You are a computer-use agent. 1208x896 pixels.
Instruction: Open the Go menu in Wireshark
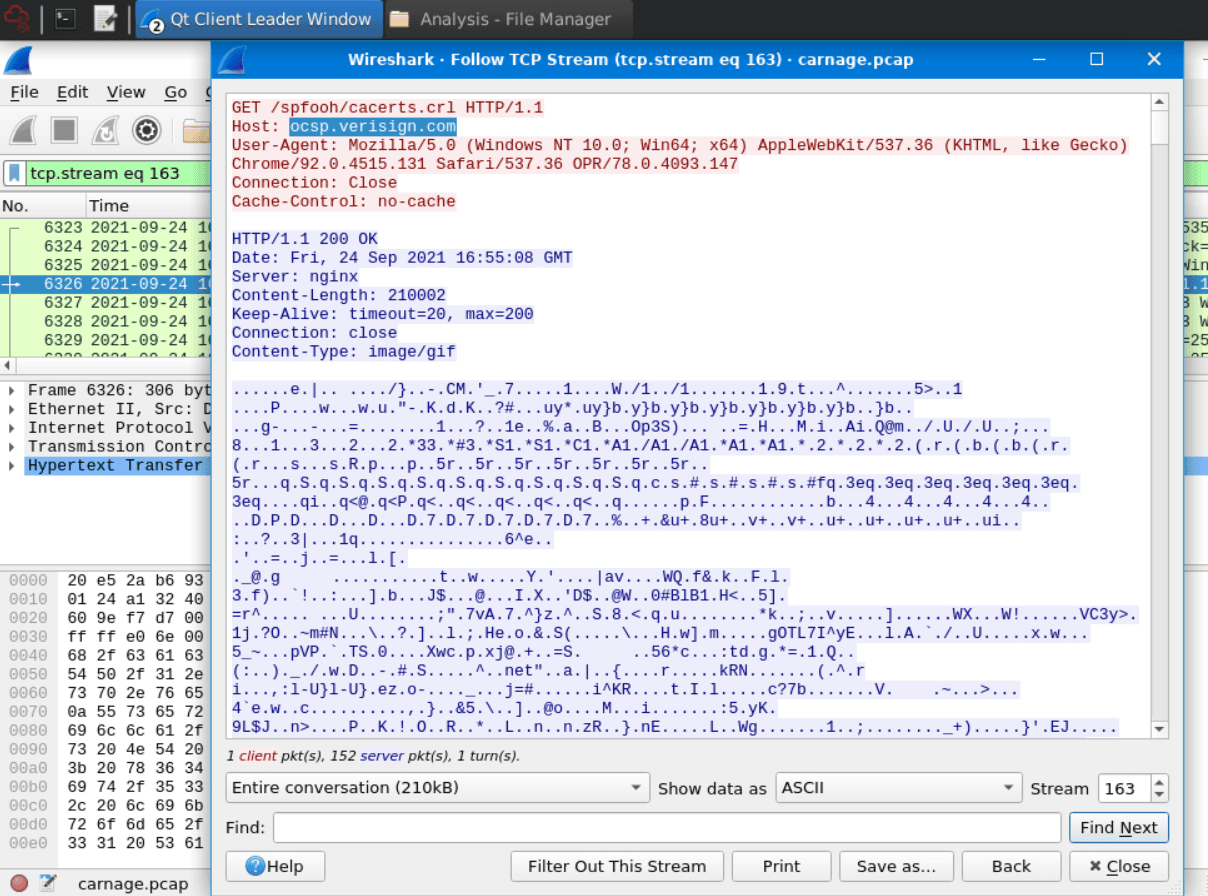coord(176,92)
